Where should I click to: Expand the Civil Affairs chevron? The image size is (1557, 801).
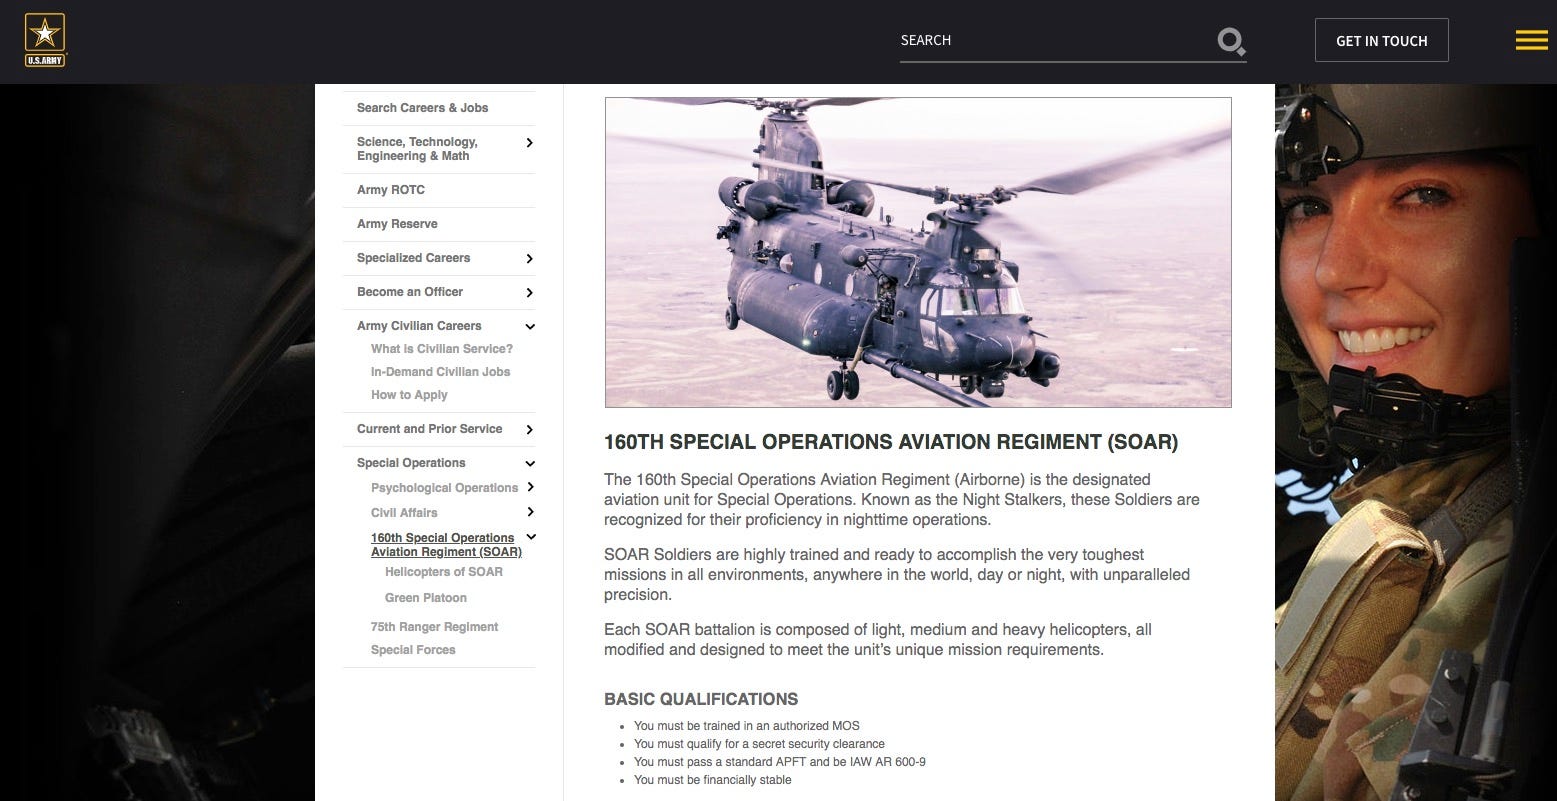(x=530, y=512)
